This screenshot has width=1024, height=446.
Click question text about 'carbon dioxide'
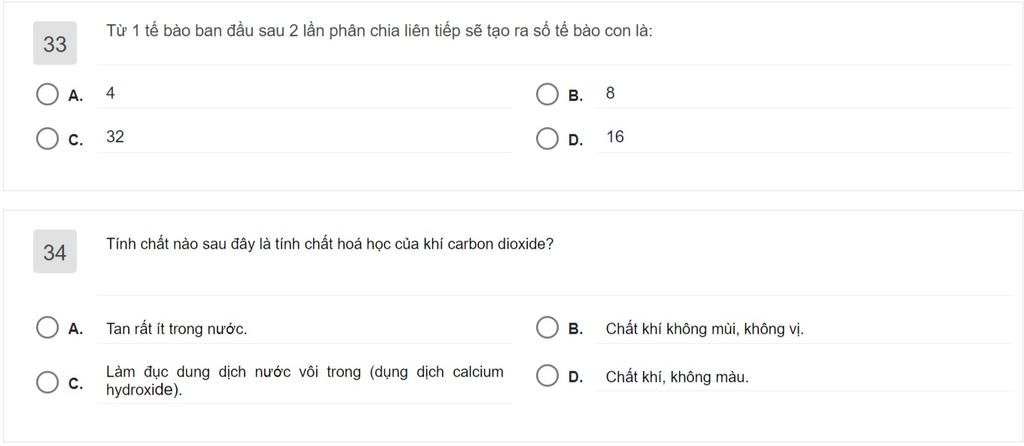pyautogui.click(x=330, y=245)
